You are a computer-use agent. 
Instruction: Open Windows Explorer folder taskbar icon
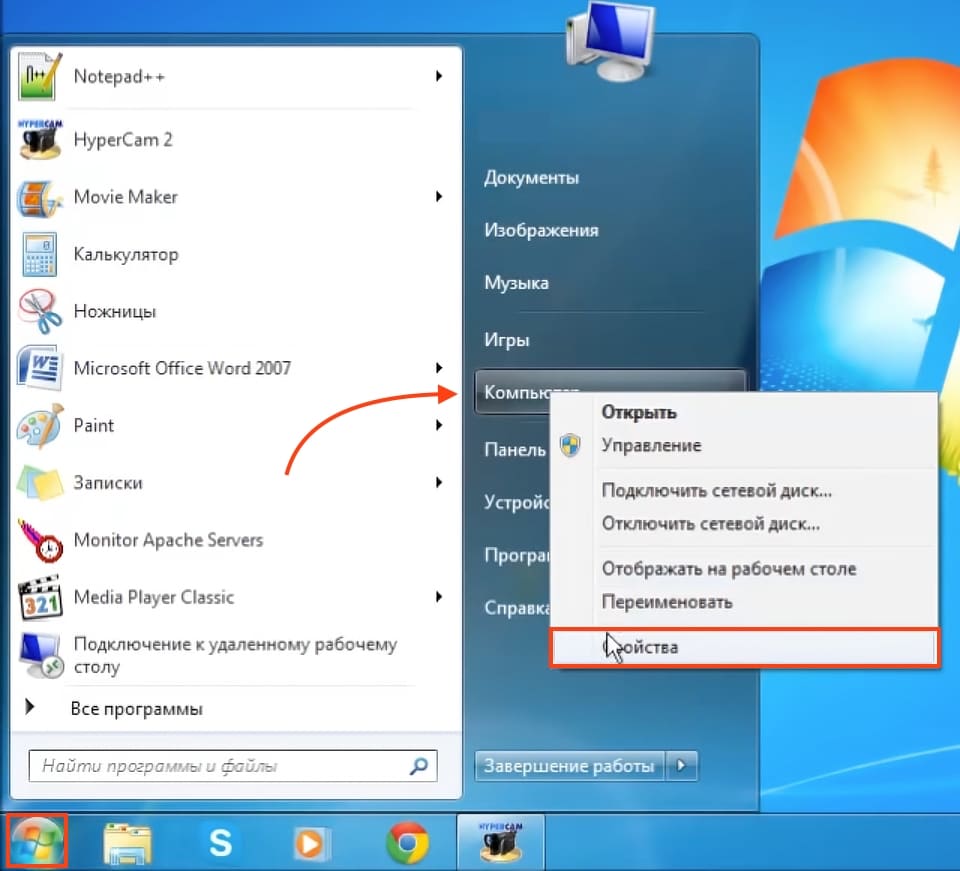point(128,844)
